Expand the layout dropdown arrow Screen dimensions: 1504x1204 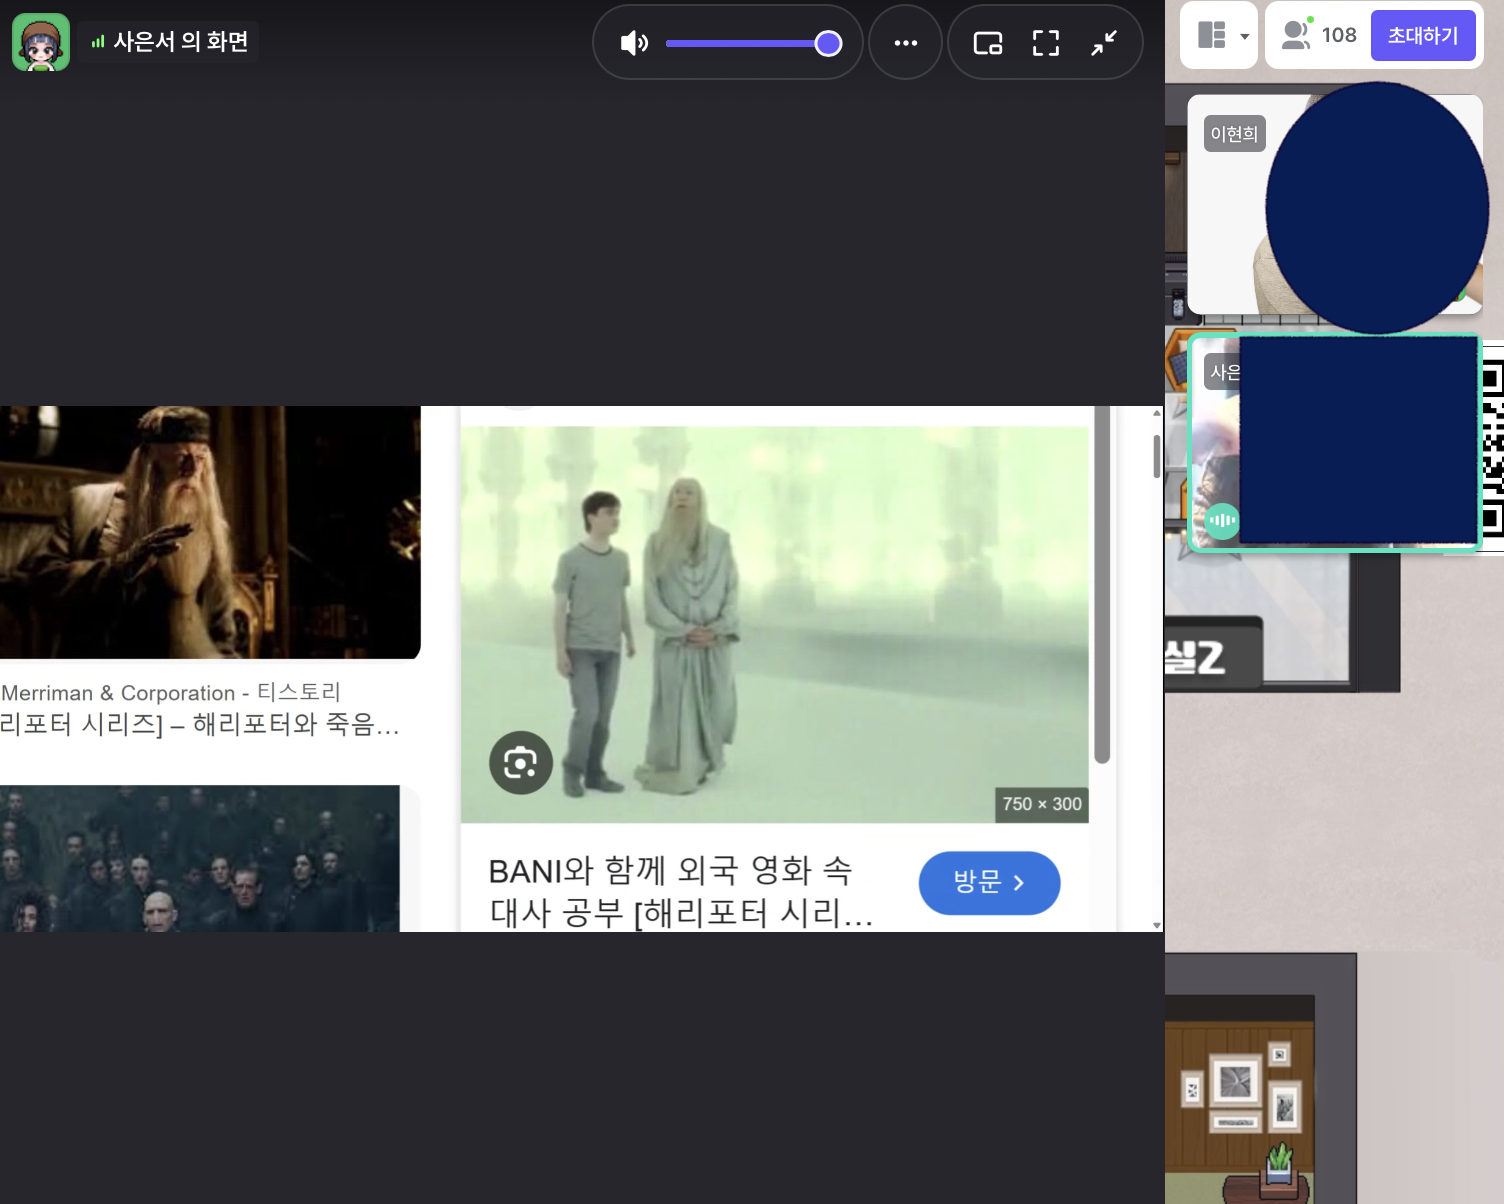[x=1244, y=36]
